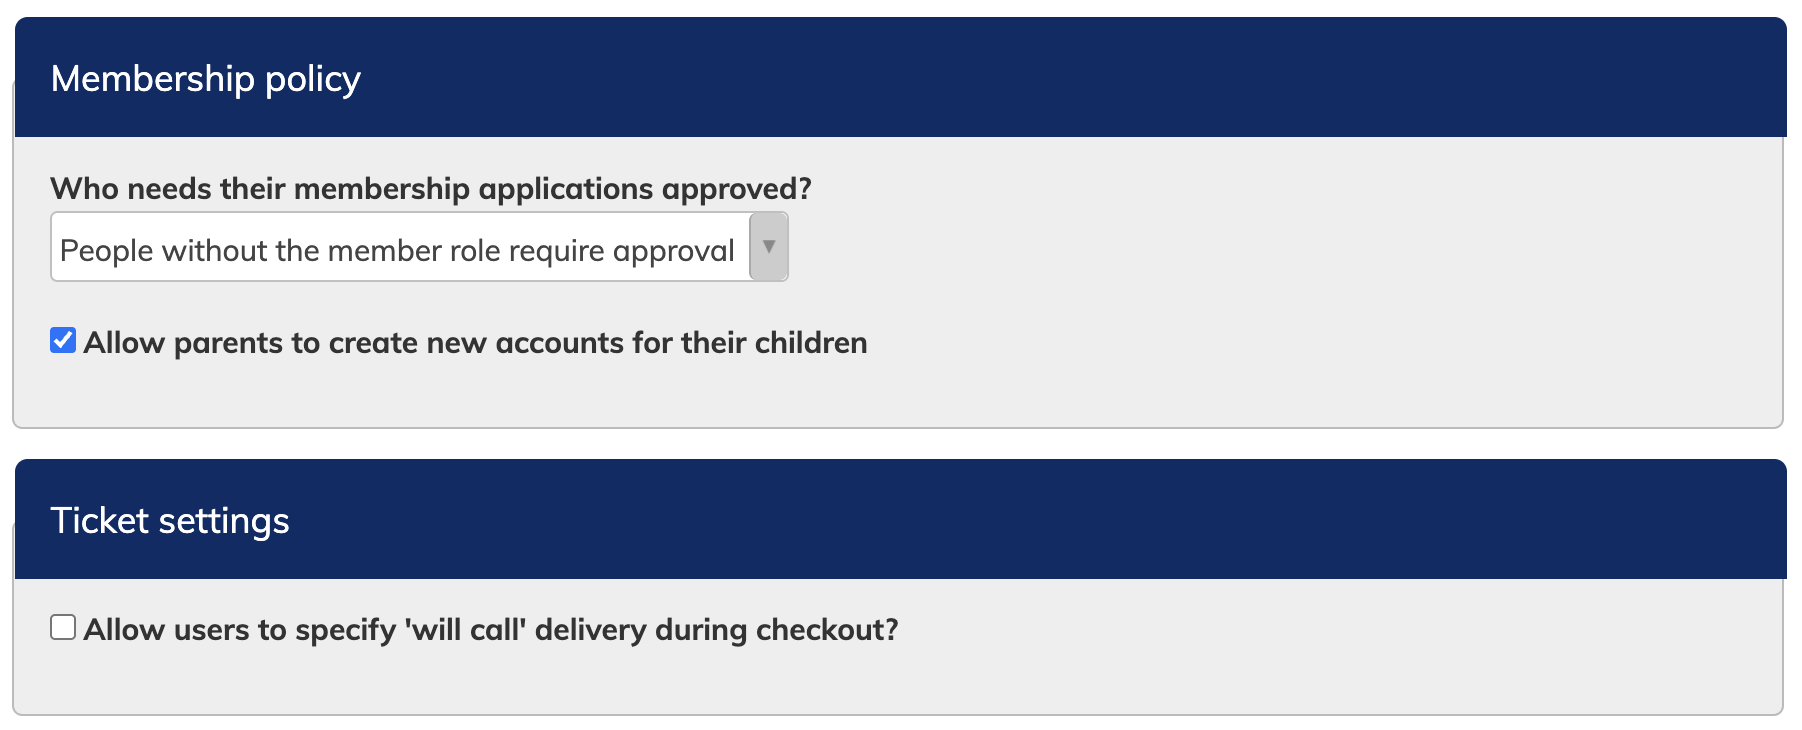Click the gray arrow on approval select
The image size is (1802, 730).
point(768,247)
